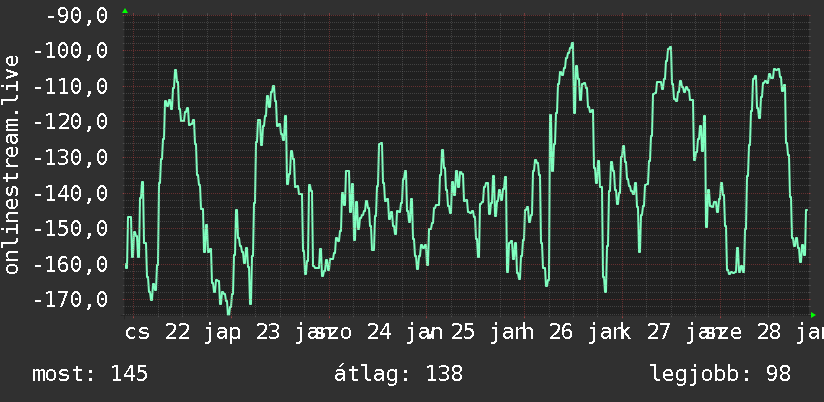
Task: Click the y-axis label -90,0
Action: pos(77,15)
